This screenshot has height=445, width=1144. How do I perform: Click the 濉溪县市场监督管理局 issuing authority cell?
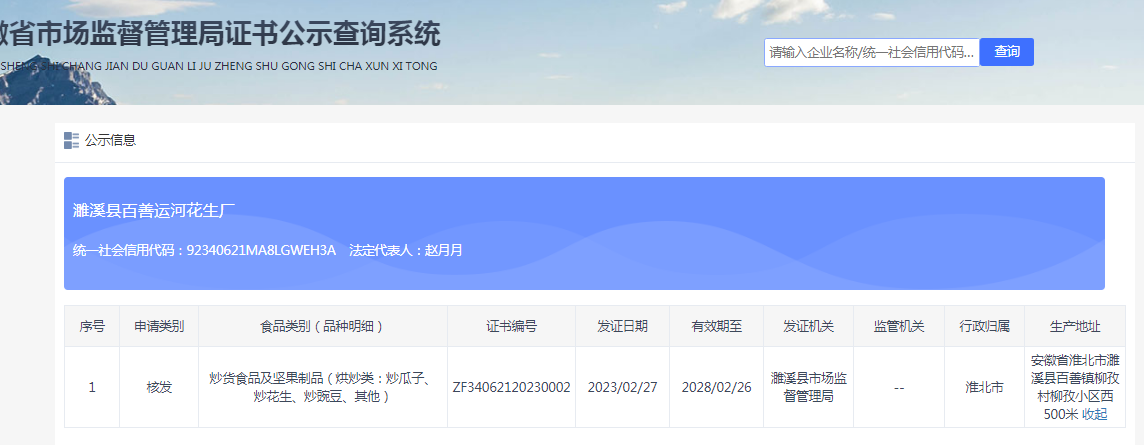tap(809, 387)
